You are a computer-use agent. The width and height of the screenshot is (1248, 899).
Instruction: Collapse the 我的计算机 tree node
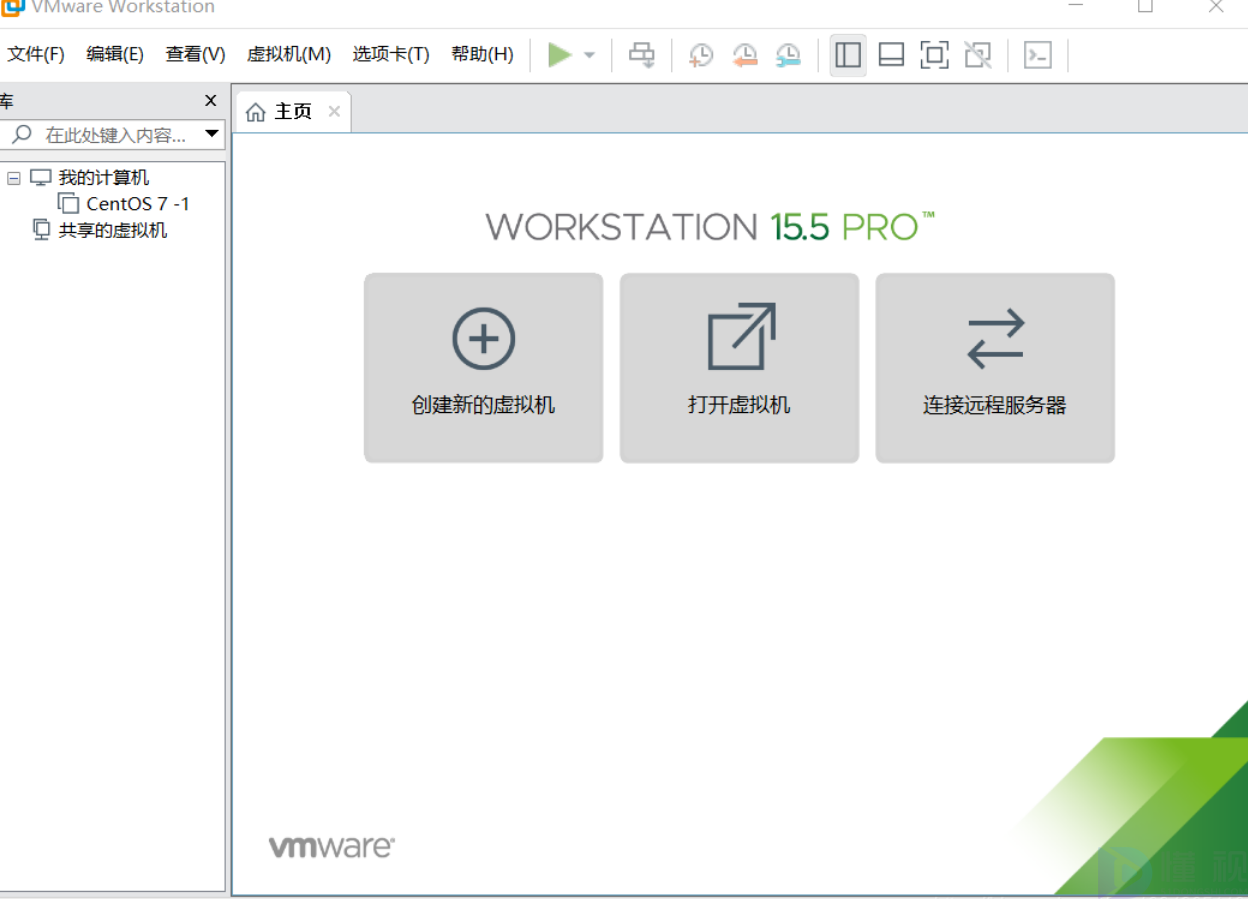pyautogui.click(x=14, y=179)
